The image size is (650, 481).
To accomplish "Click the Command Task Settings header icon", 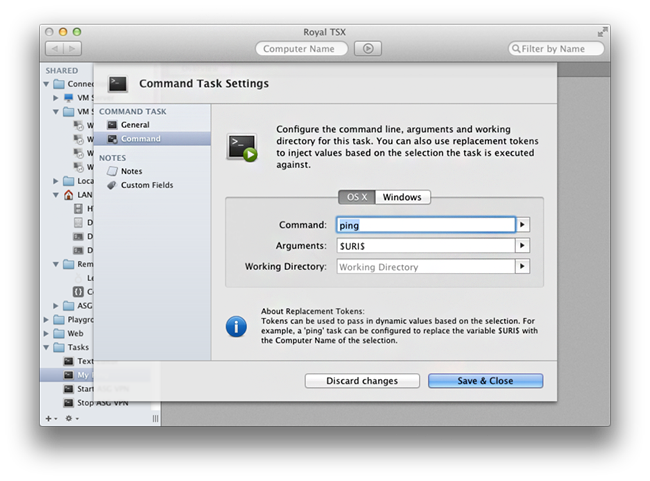I will coord(118,84).
